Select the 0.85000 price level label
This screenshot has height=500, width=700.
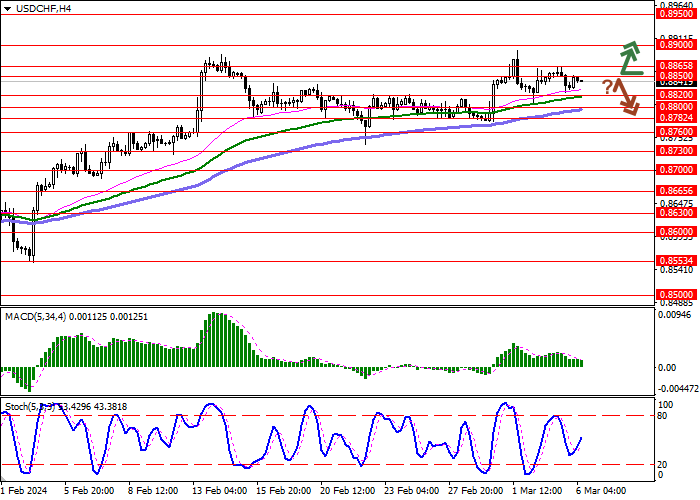click(x=676, y=295)
